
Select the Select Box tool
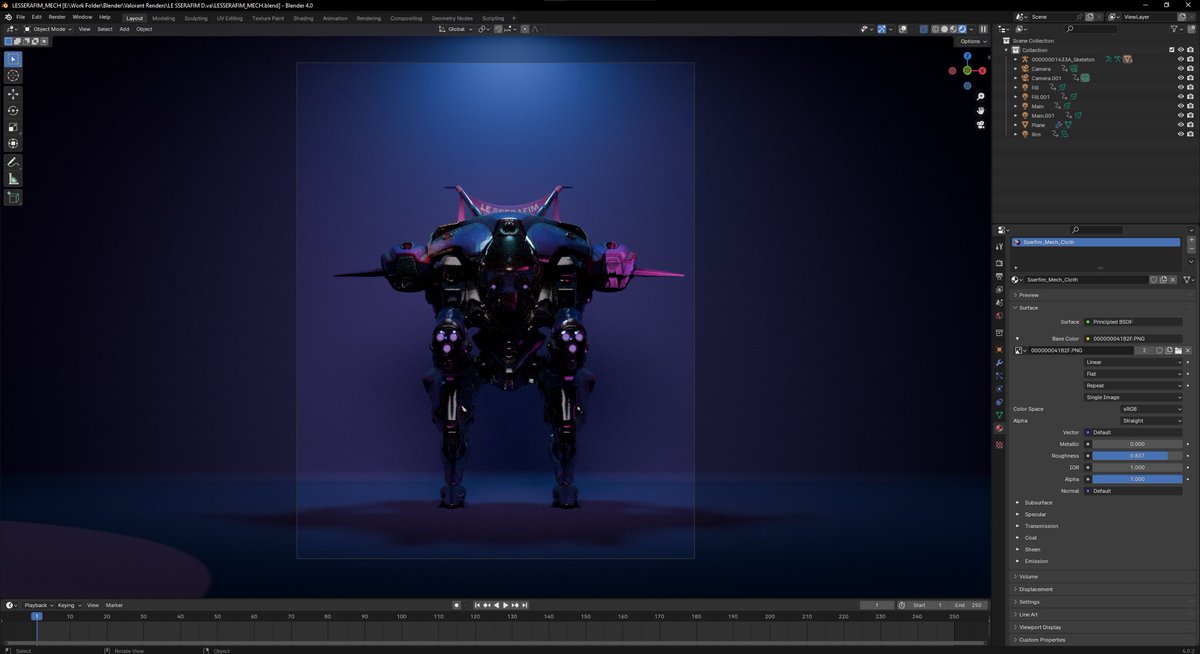tap(13, 59)
